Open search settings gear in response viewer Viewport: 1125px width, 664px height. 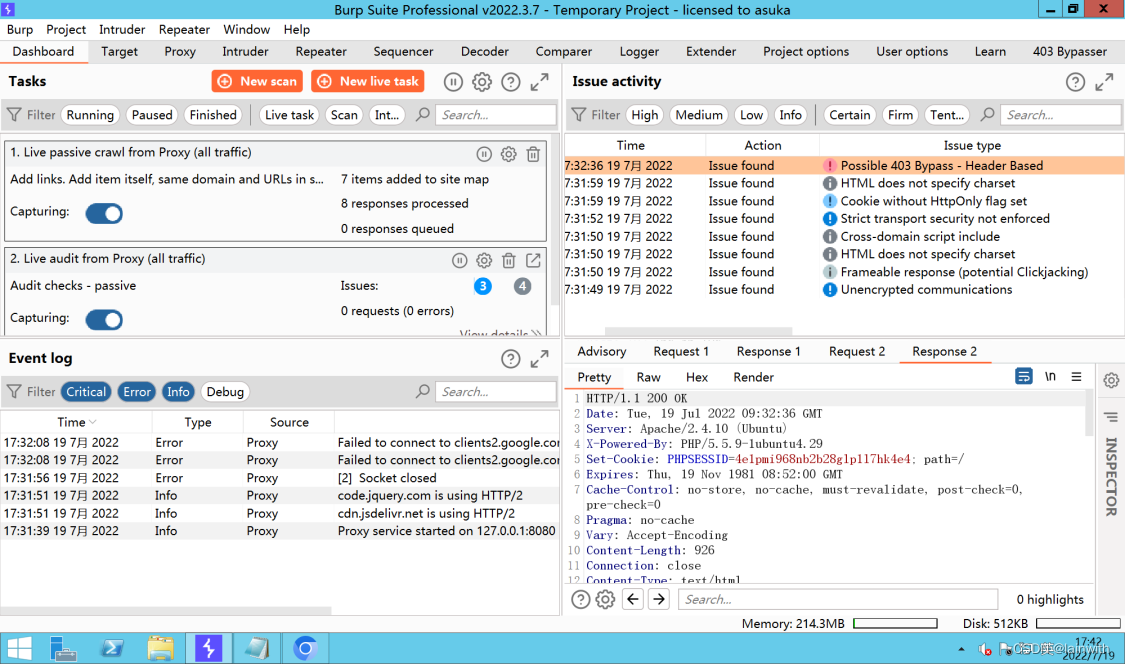click(606, 599)
